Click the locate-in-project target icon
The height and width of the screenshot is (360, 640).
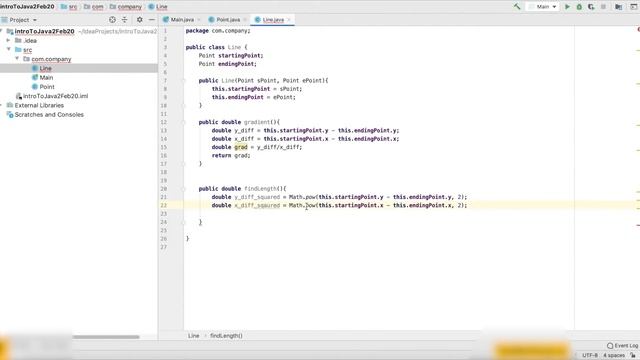pos(112,20)
